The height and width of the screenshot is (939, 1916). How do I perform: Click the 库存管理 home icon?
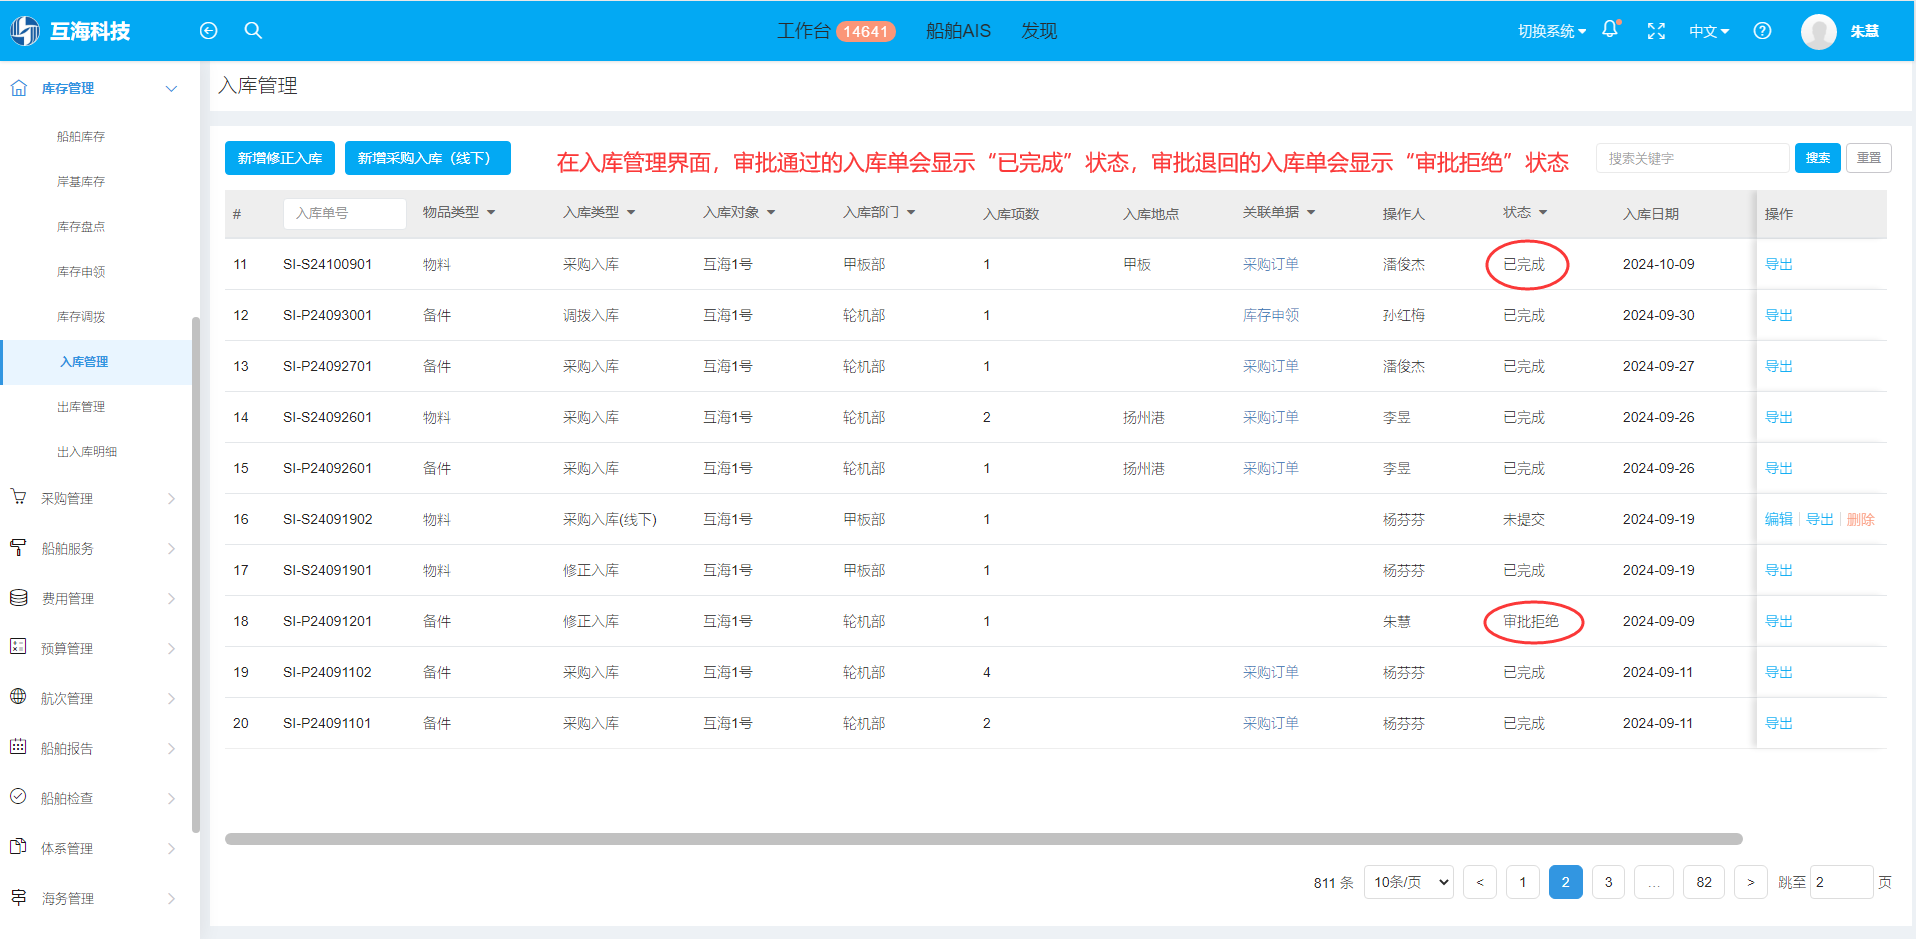18,88
